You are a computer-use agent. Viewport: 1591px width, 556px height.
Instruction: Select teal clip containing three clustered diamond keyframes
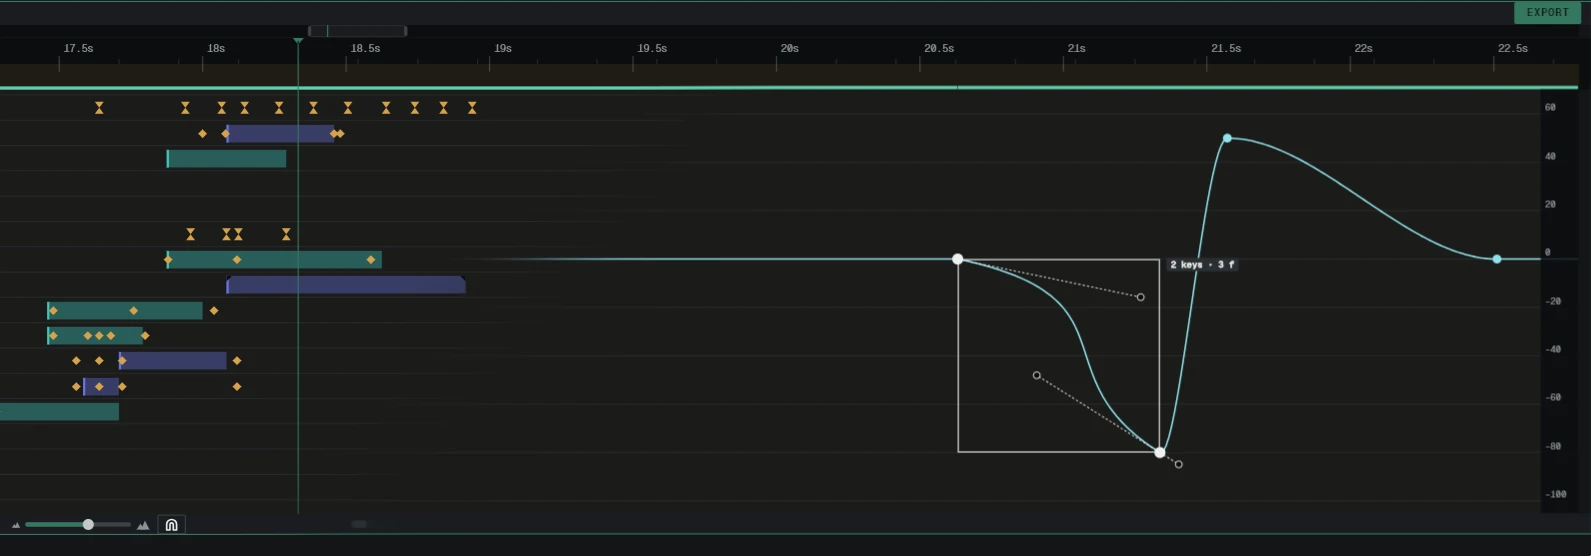(x=96, y=335)
